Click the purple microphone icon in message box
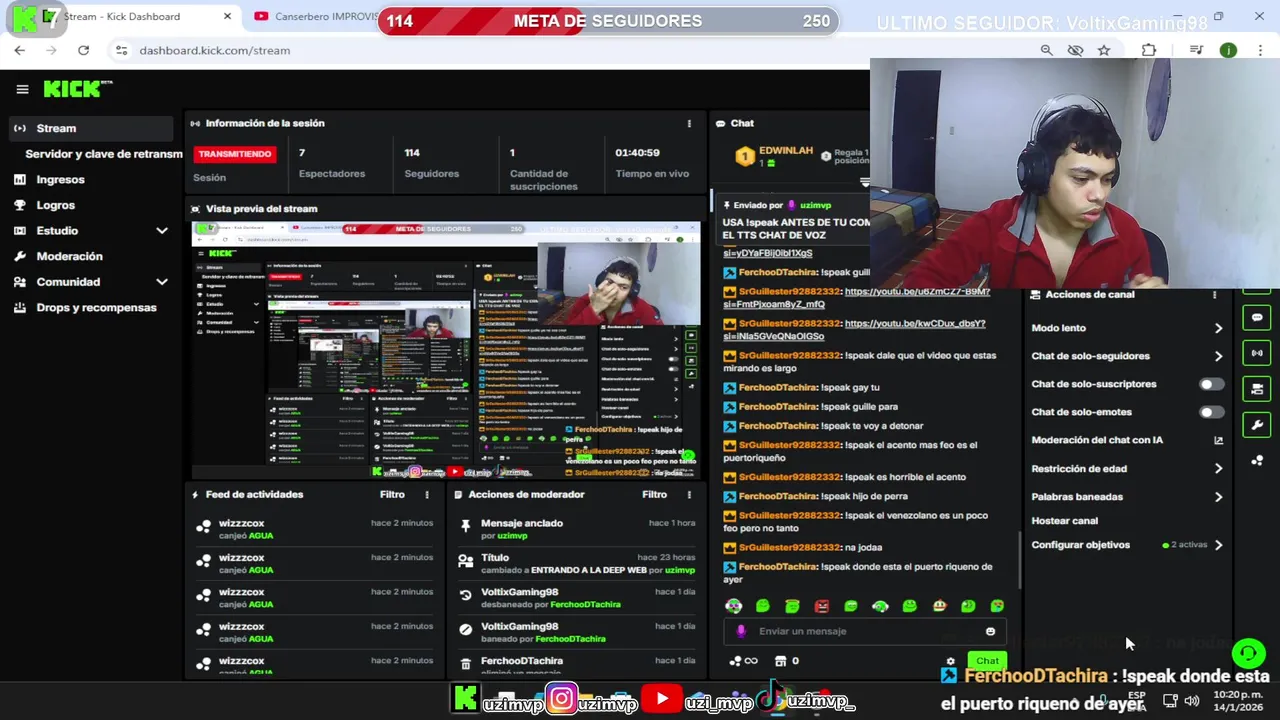 [741, 631]
